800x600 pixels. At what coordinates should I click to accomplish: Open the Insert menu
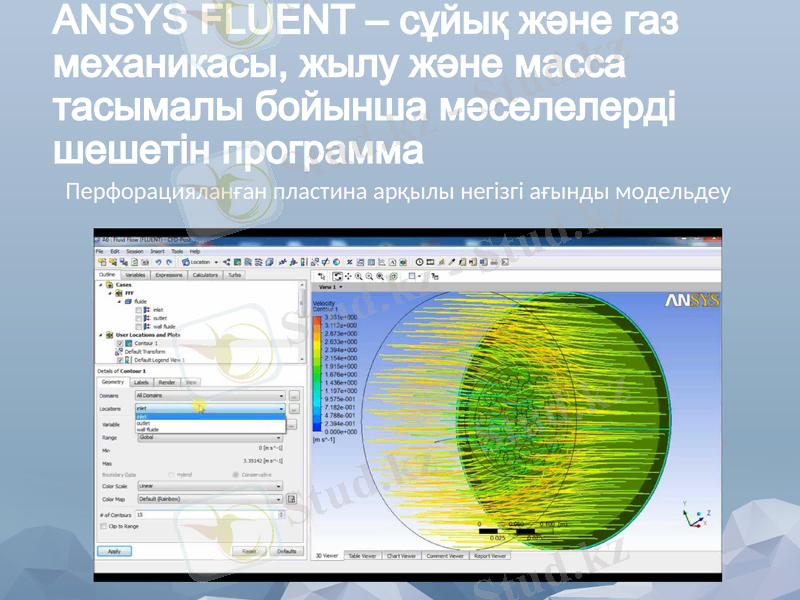pyautogui.click(x=156, y=252)
